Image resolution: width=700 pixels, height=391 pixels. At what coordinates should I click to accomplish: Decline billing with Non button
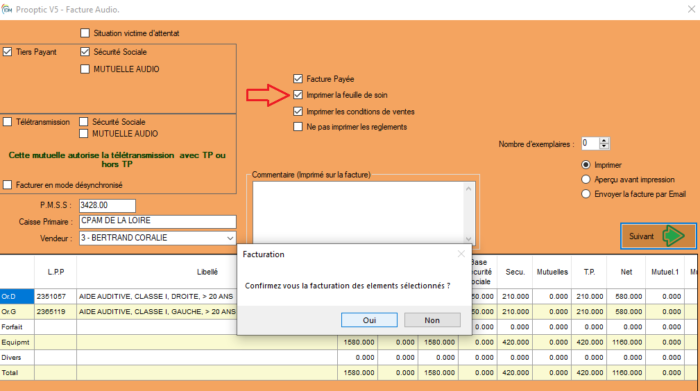tap(432, 320)
